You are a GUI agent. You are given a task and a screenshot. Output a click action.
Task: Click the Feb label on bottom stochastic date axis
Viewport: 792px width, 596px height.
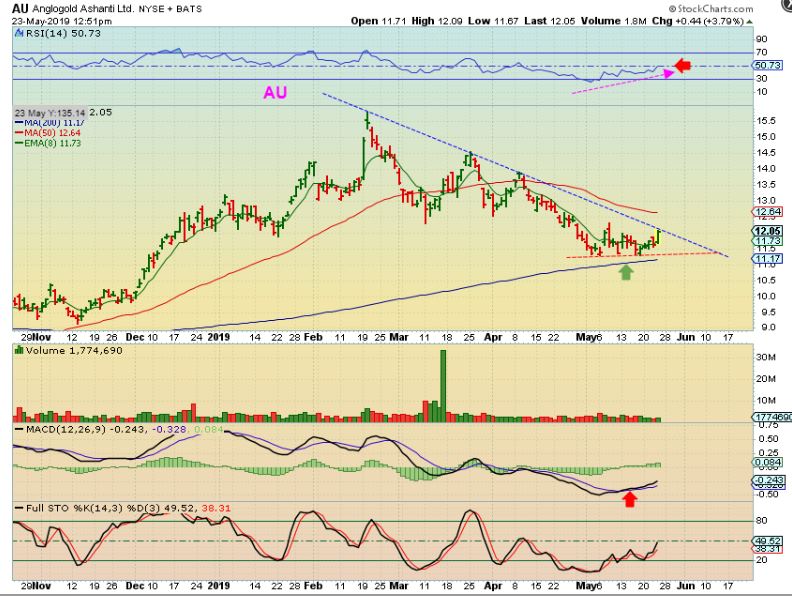(x=313, y=586)
